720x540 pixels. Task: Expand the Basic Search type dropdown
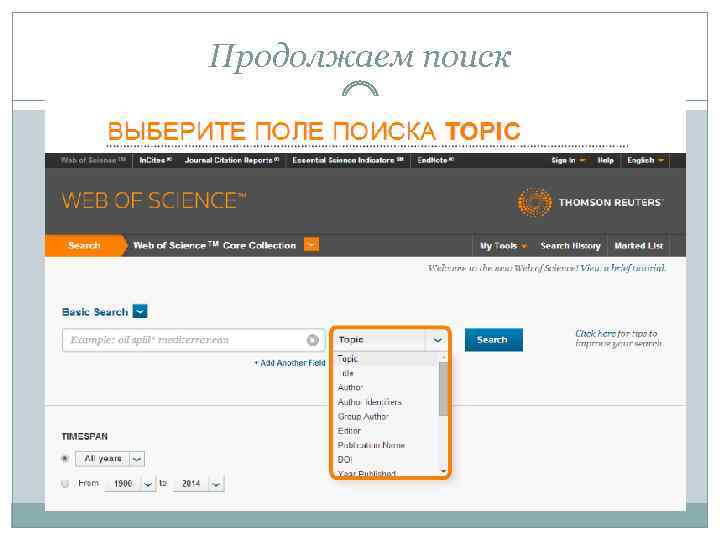pos(140,311)
